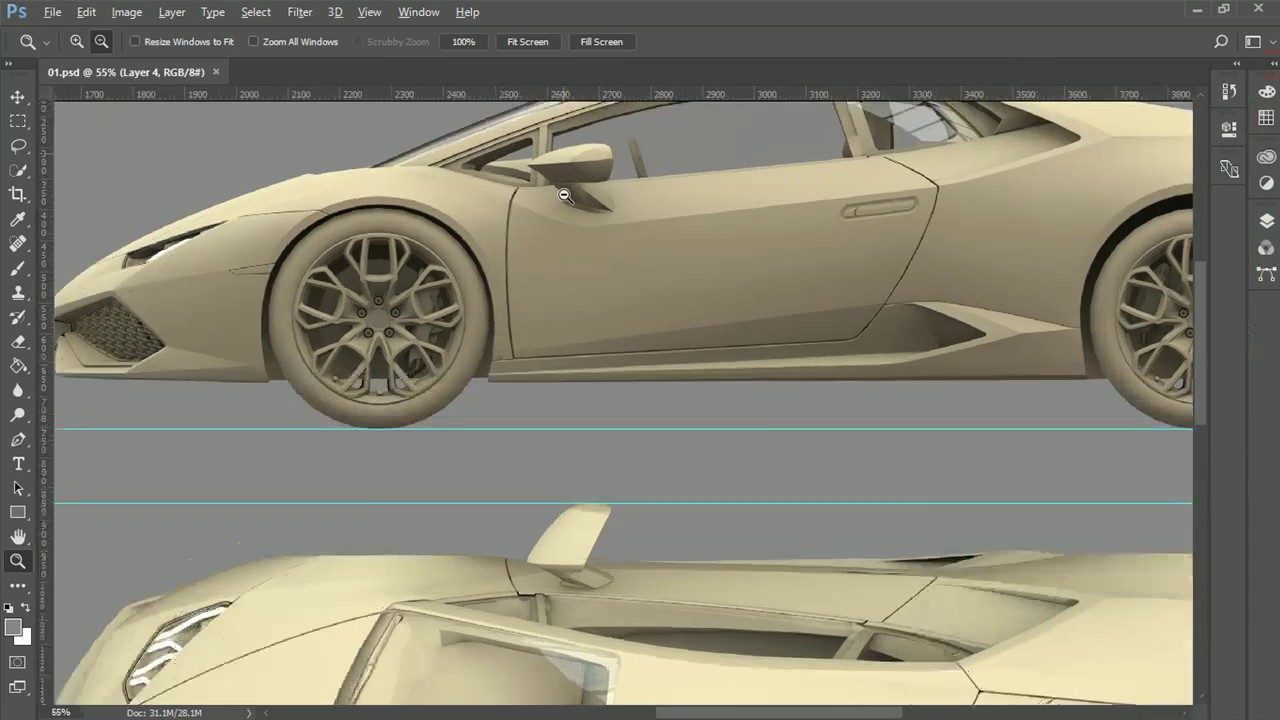The image size is (1280, 720).
Task: Expand the left toolbox to two columns
Action: point(9,64)
